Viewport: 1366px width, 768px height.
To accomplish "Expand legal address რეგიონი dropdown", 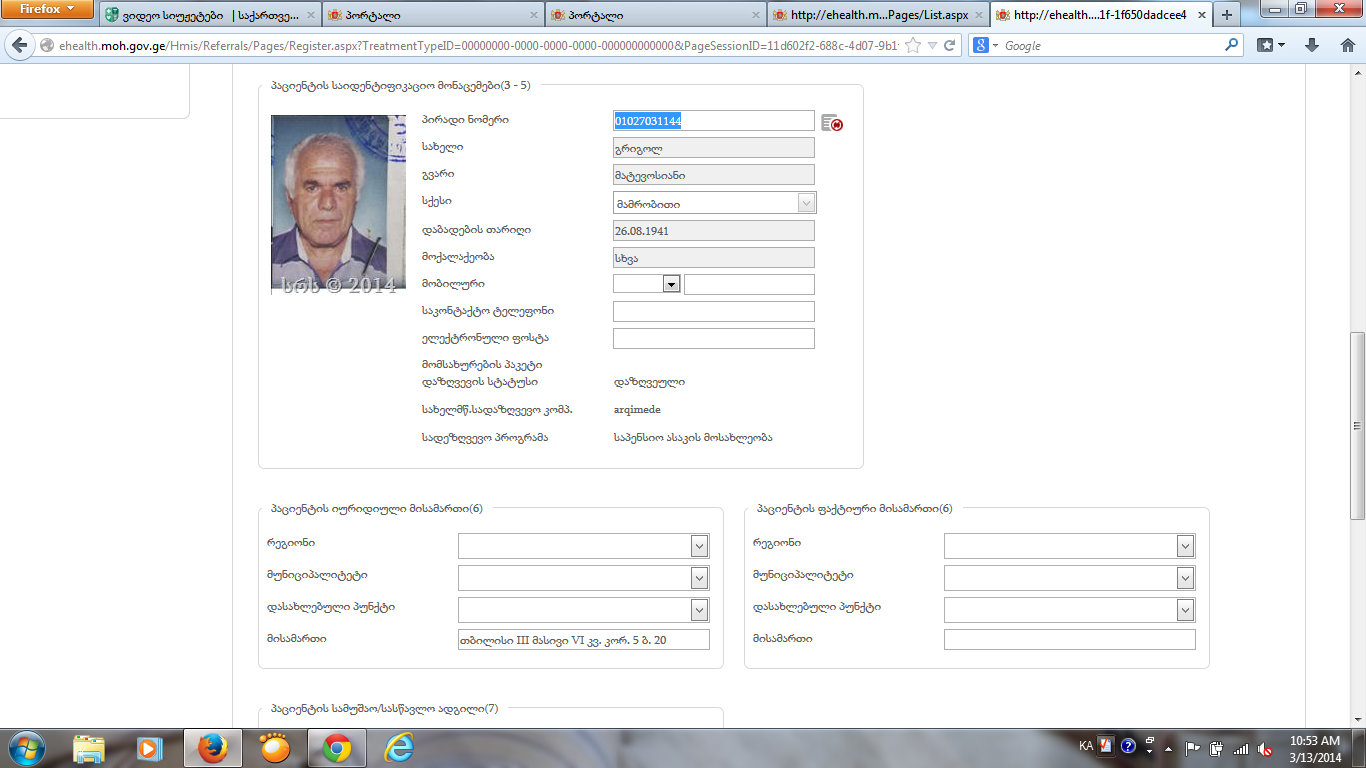I will pos(699,546).
